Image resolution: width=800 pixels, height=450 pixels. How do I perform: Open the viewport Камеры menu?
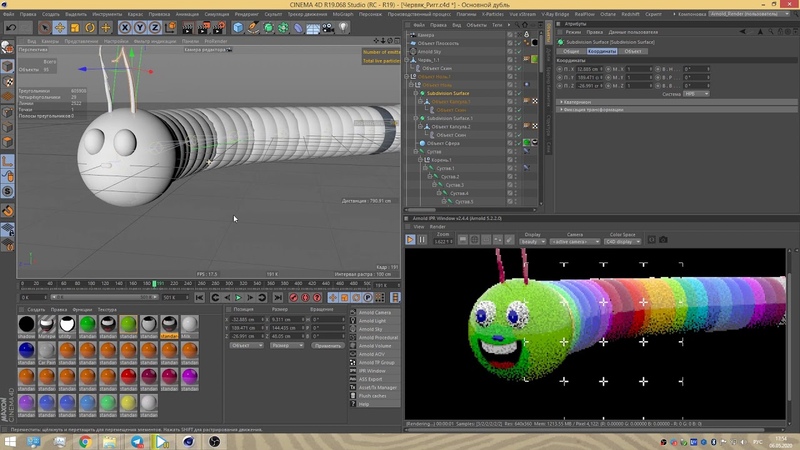(x=50, y=41)
